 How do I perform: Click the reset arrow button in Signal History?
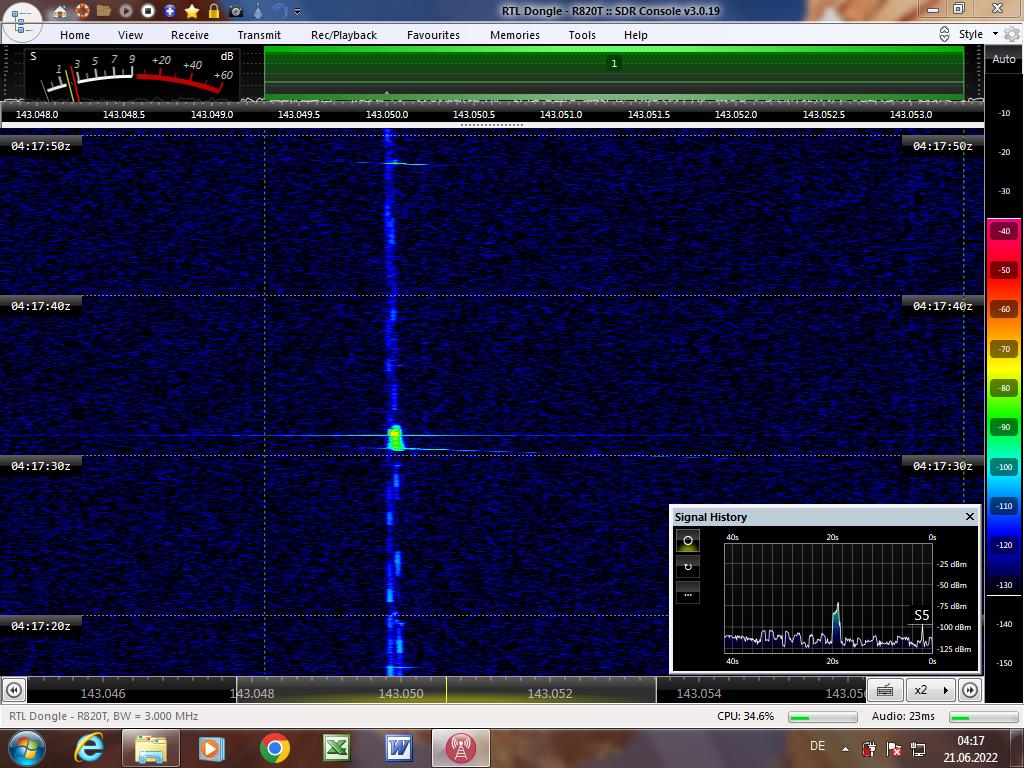coord(688,566)
